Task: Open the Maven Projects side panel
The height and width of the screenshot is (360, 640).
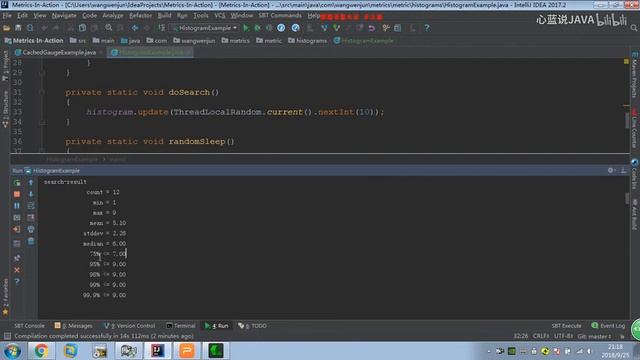Action: (x=634, y=76)
